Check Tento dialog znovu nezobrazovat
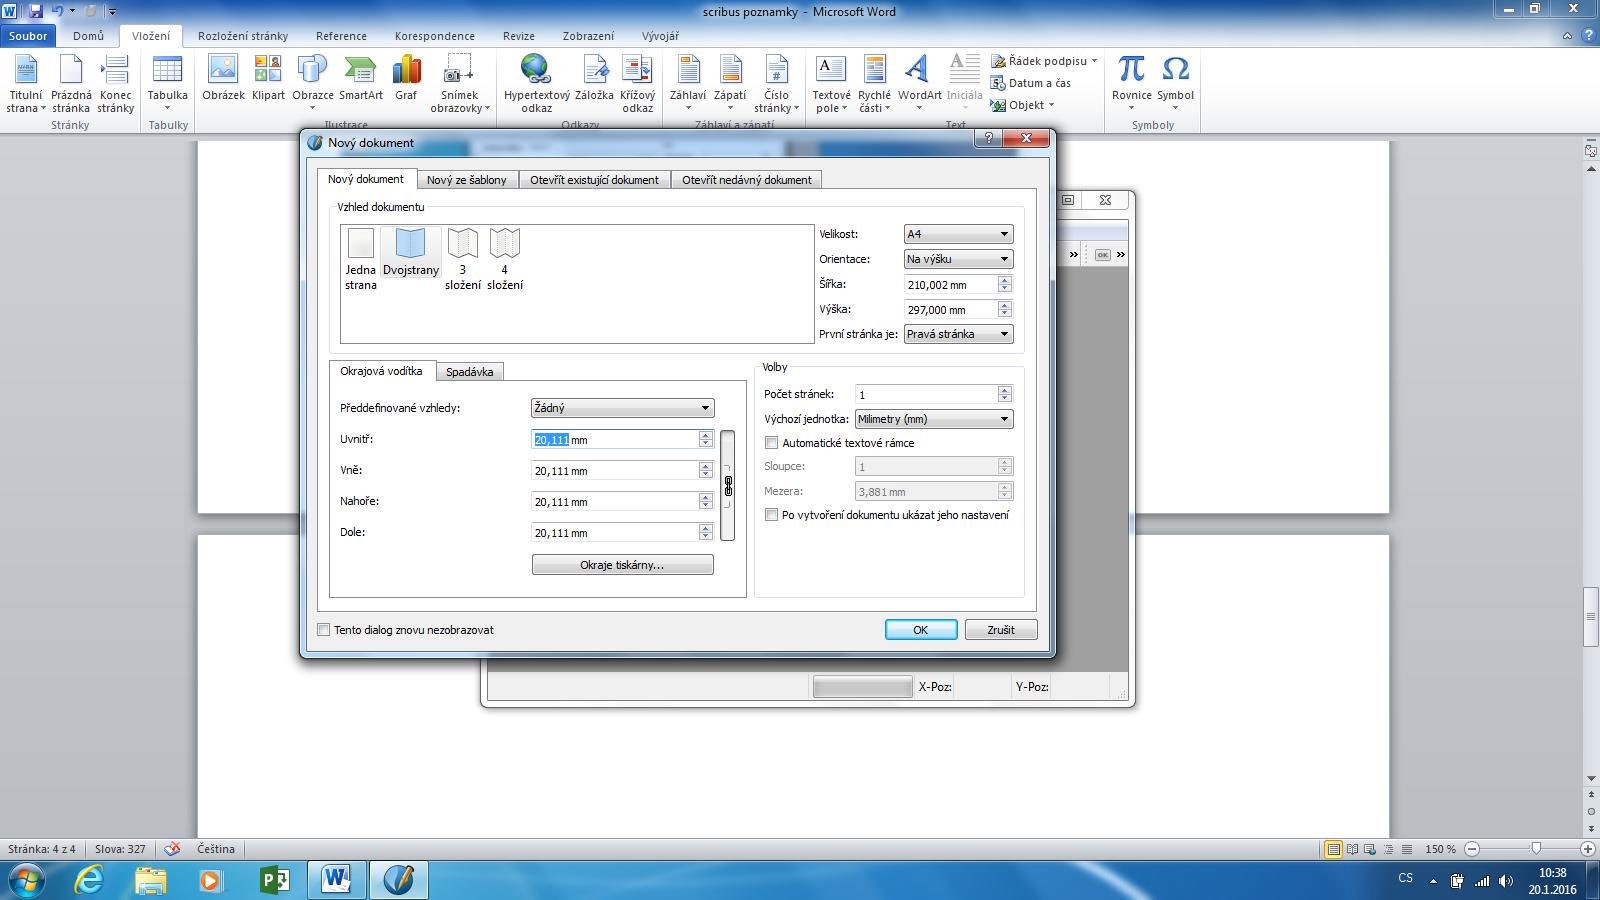This screenshot has width=1600, height=900. [x=323, y=630]
